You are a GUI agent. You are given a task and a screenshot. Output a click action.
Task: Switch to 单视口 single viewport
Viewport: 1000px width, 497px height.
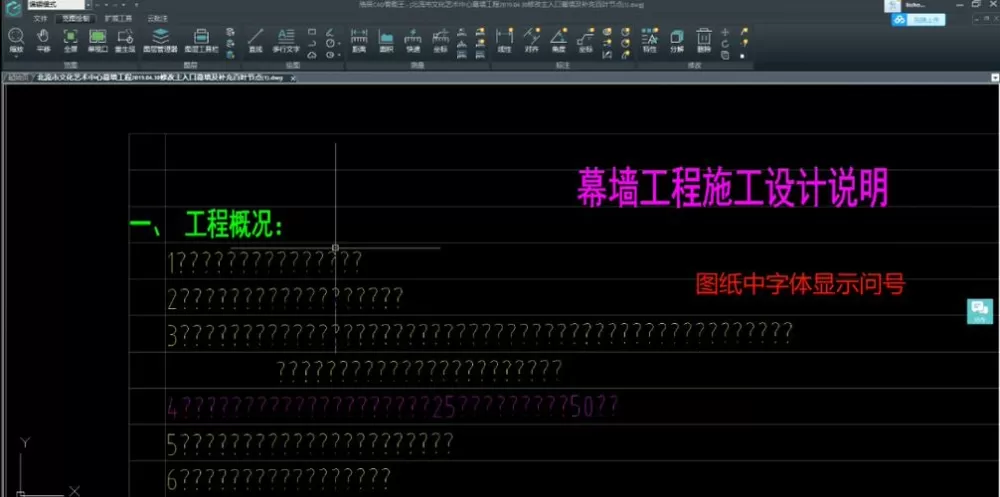[x=98, y=40]
